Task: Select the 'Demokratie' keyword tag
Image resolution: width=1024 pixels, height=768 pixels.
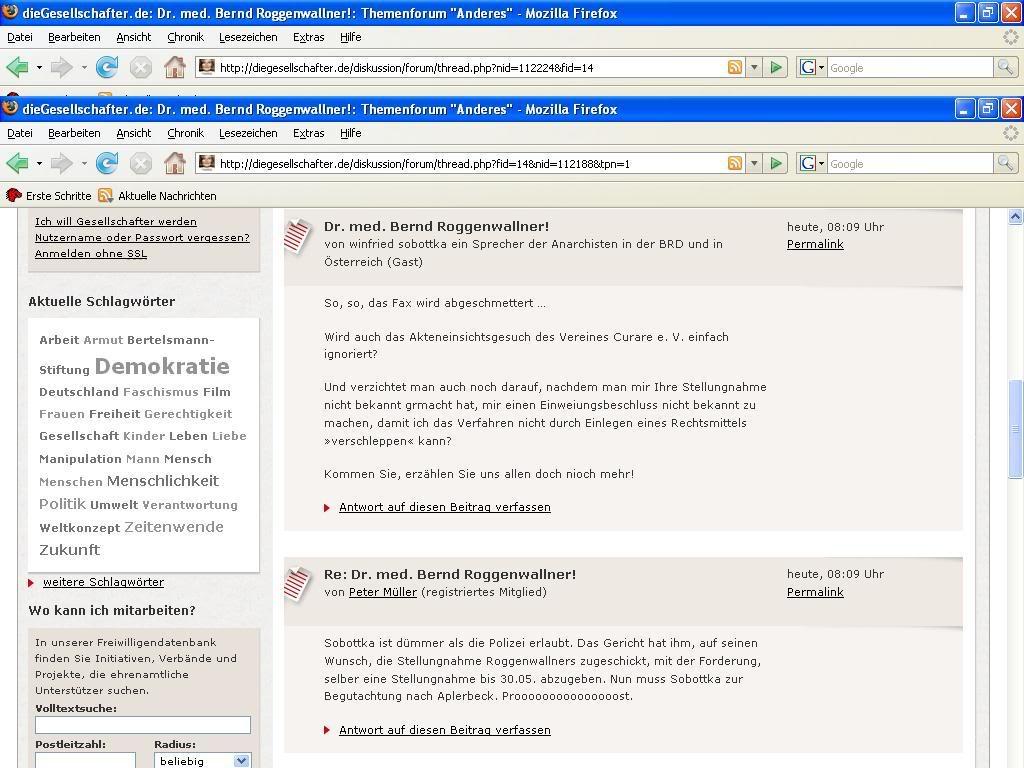Action: click(x=162, y=367)
